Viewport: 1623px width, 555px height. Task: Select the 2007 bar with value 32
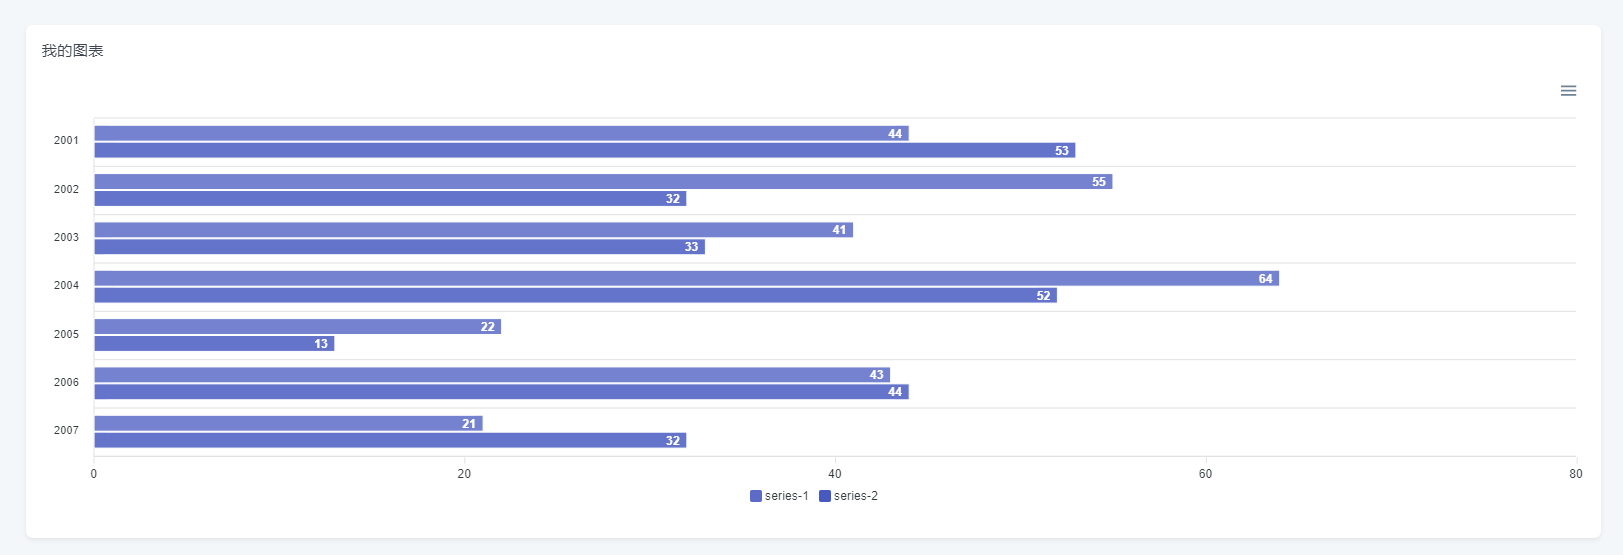[x=390, y=441]
